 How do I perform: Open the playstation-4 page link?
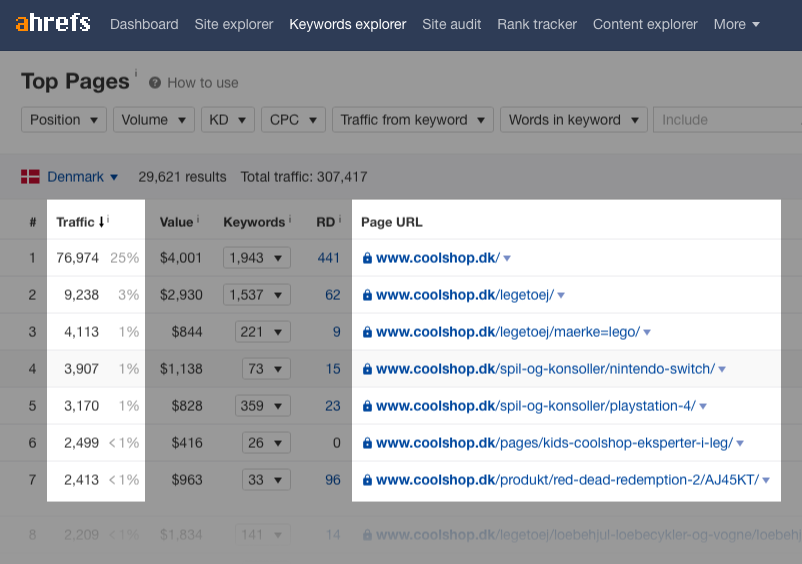[536, 406]
